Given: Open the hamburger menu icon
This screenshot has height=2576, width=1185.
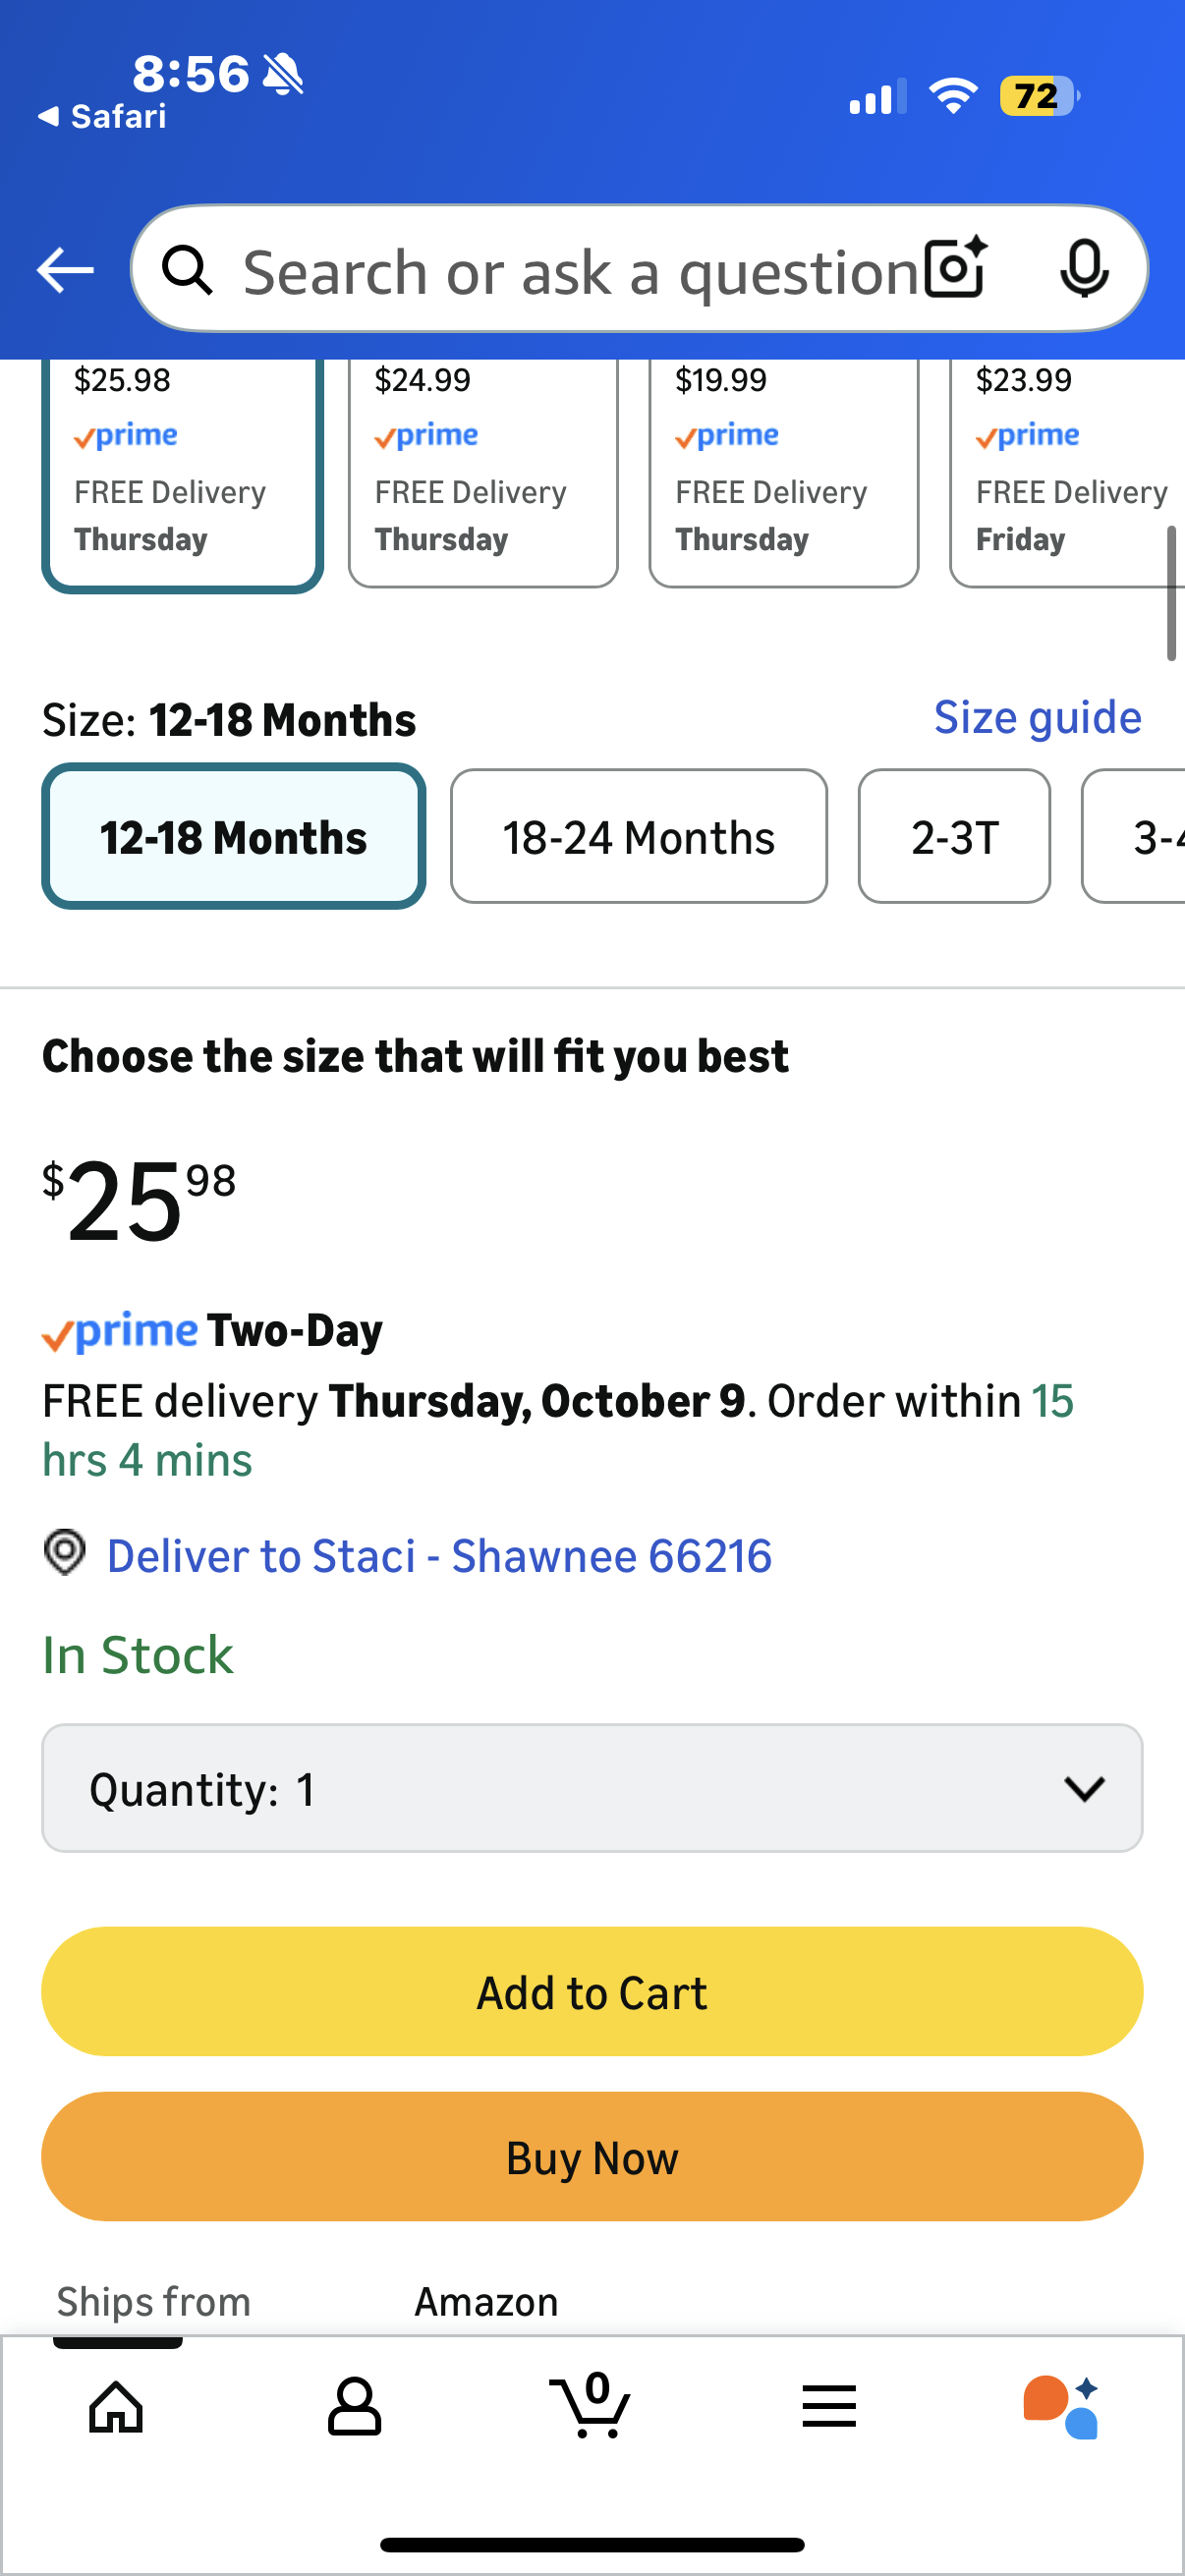Looking at the screenshot, I should 829,2405.
